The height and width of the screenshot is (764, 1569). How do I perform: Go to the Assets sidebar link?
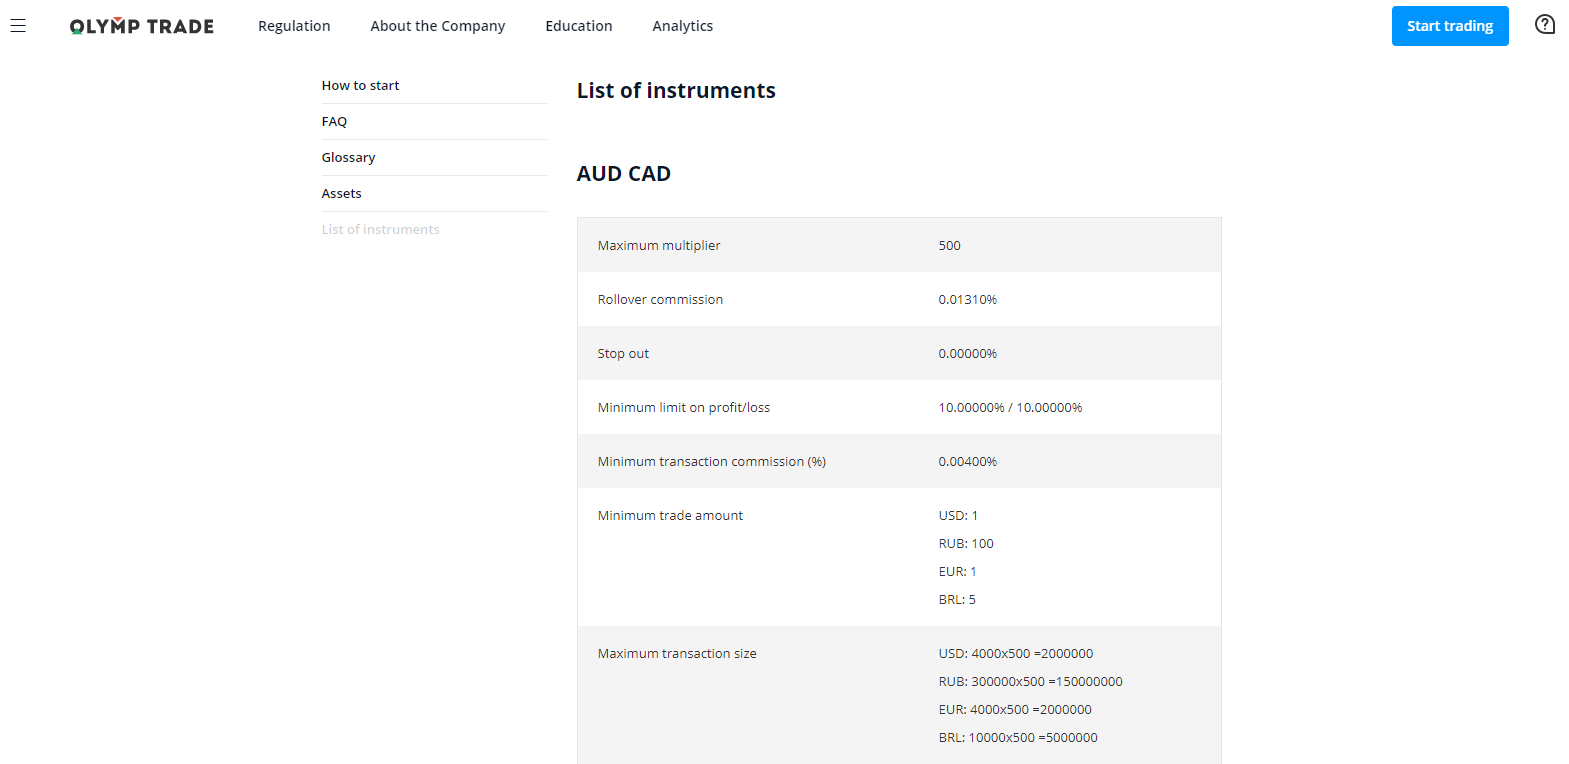pyautogui.click(x=341, y=194)
